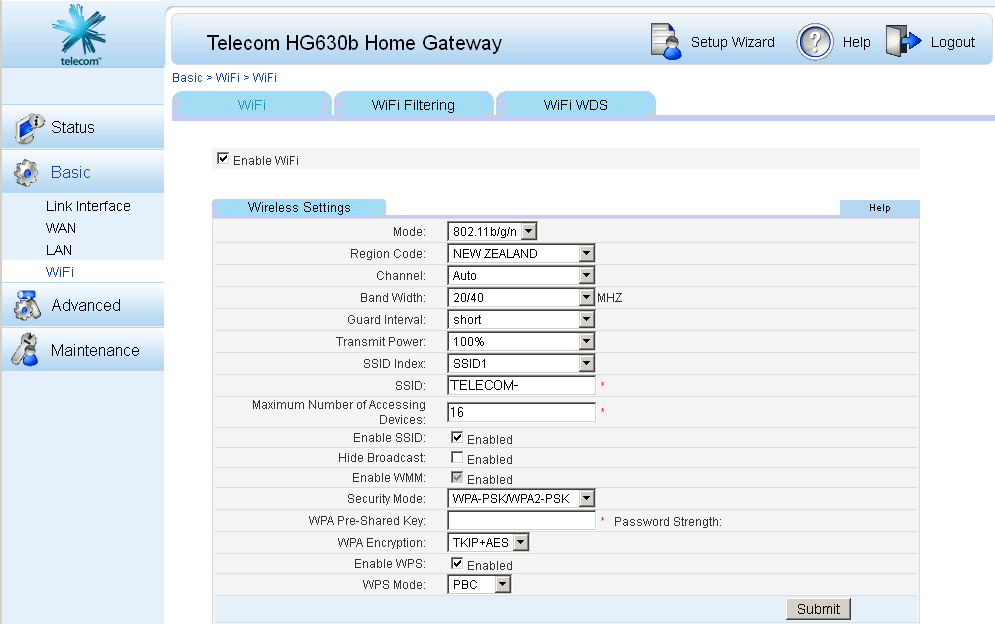Open the Maintenance menu section

tap(82, 350)
